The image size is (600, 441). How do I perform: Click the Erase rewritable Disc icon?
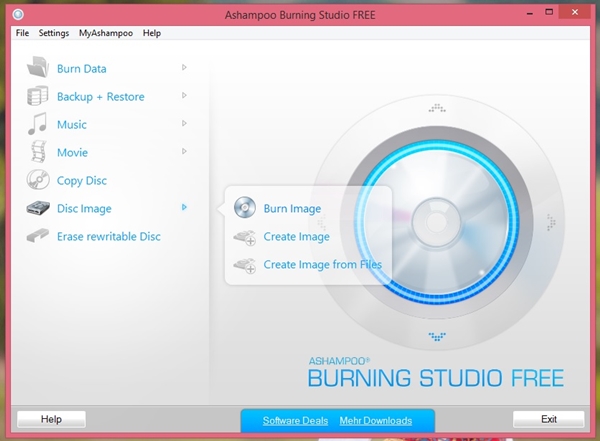click(38, 237)
